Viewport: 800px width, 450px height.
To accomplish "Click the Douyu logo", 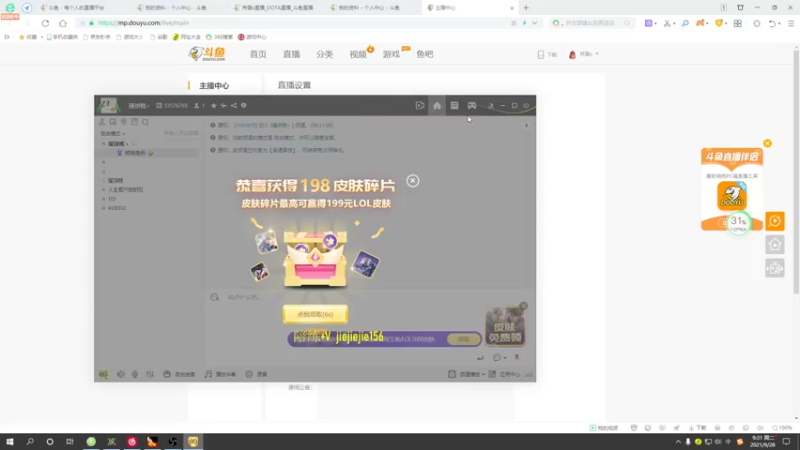I will 207,54.
